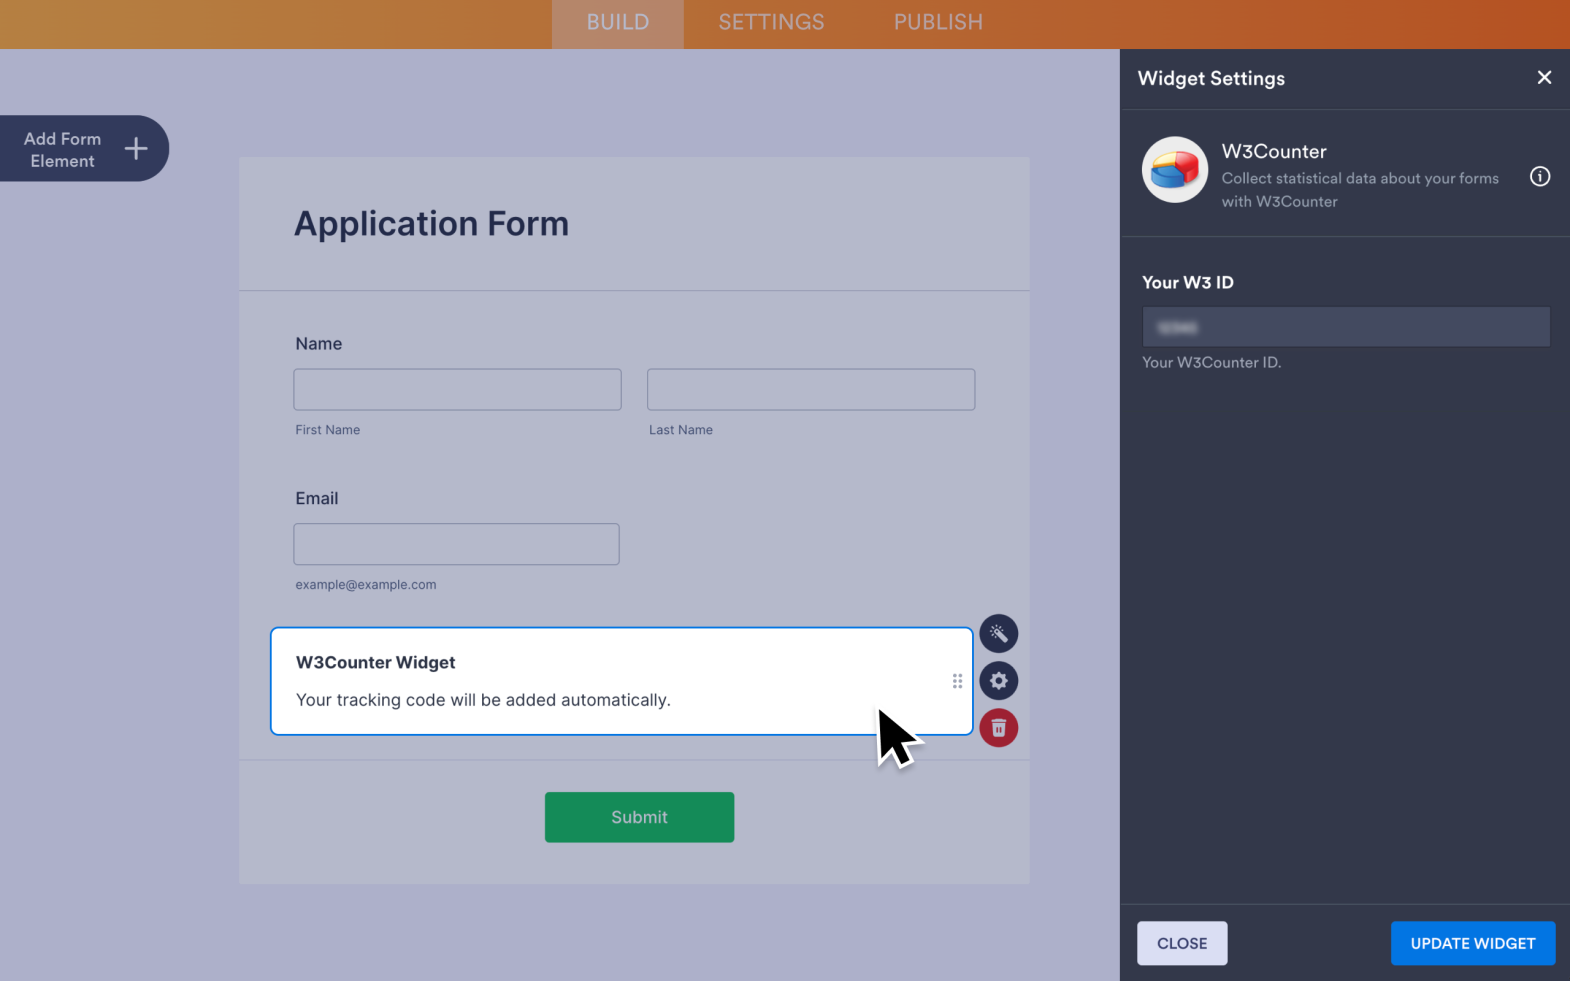Switch to the BUILD tab
This screenshot has width=1570, height=981.
click(617, 23)
